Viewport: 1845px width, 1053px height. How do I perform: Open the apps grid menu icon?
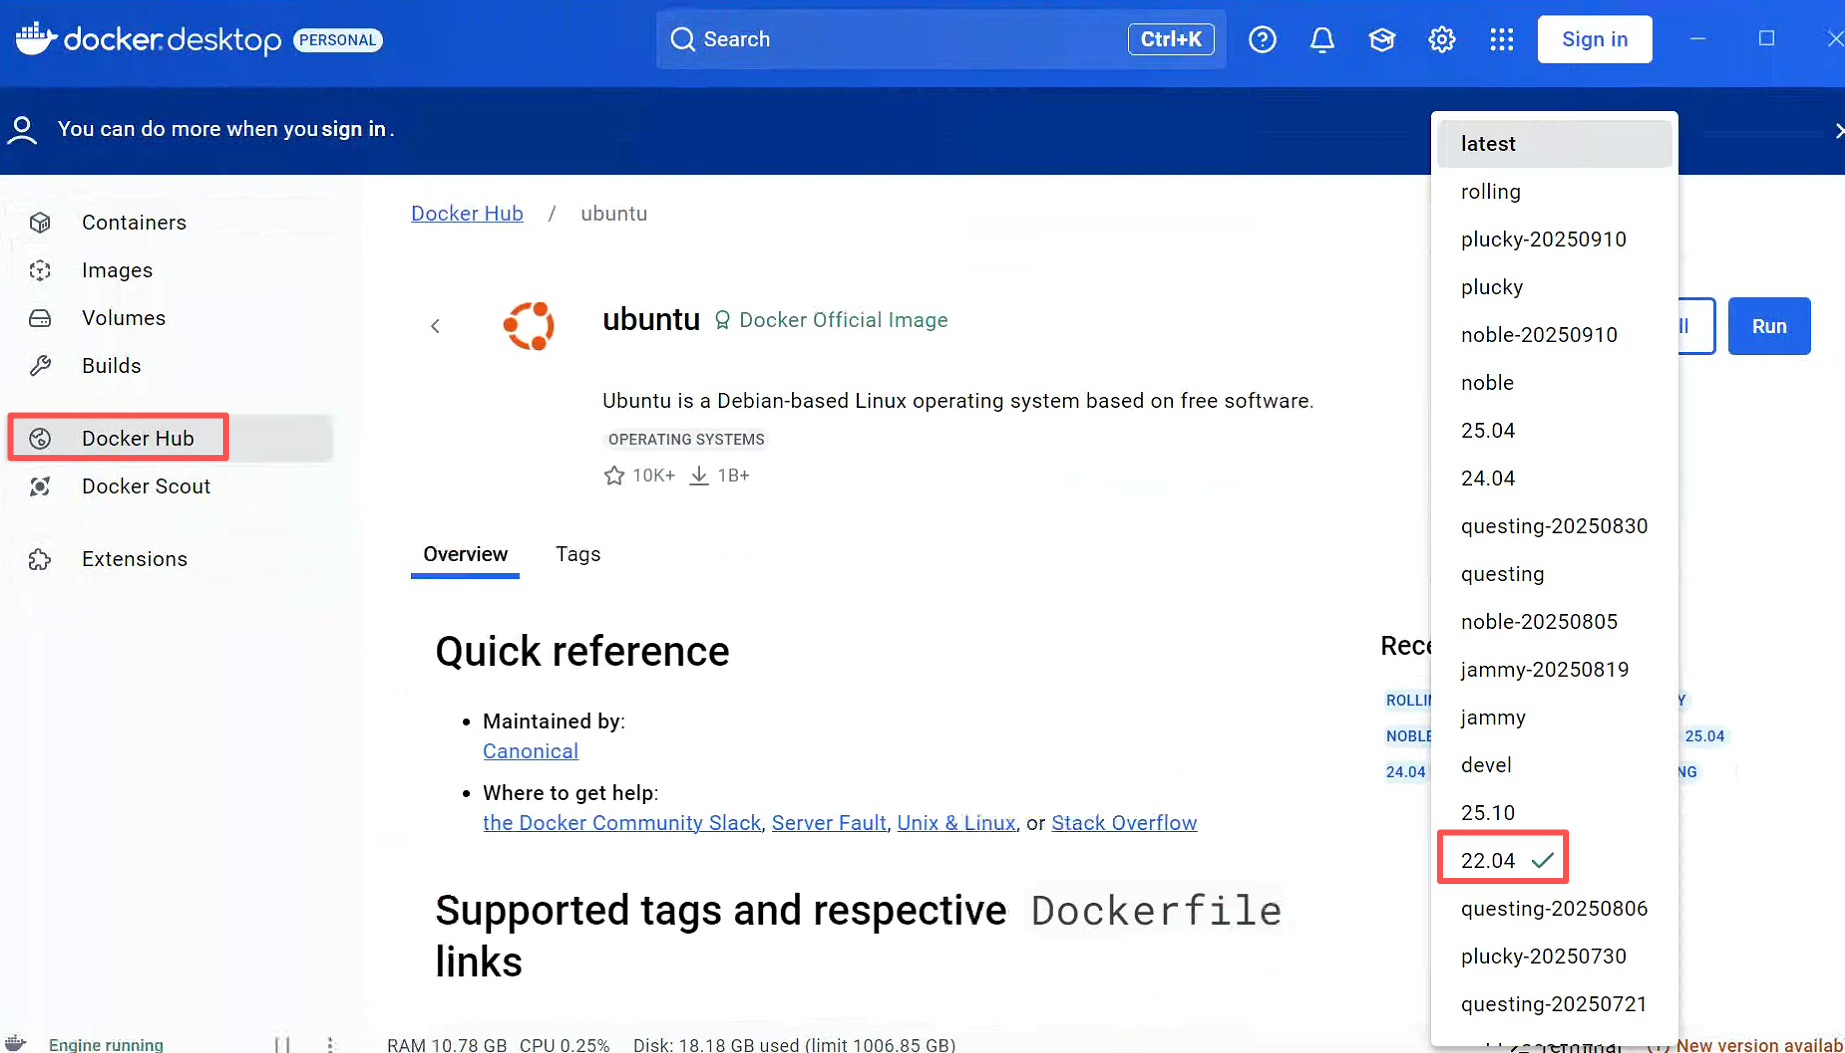pyautogui.click(x=1501, y=39)
